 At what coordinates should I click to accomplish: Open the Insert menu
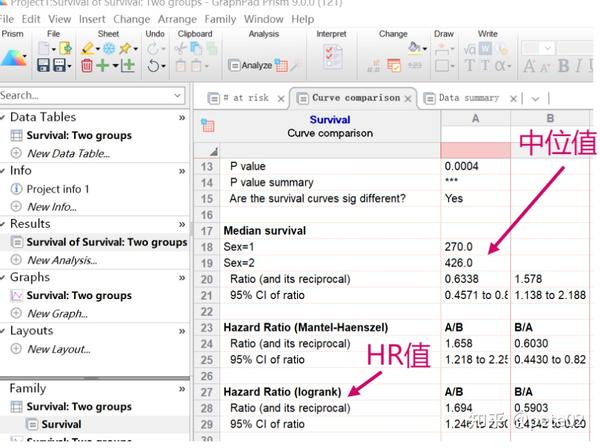point(92,19)
